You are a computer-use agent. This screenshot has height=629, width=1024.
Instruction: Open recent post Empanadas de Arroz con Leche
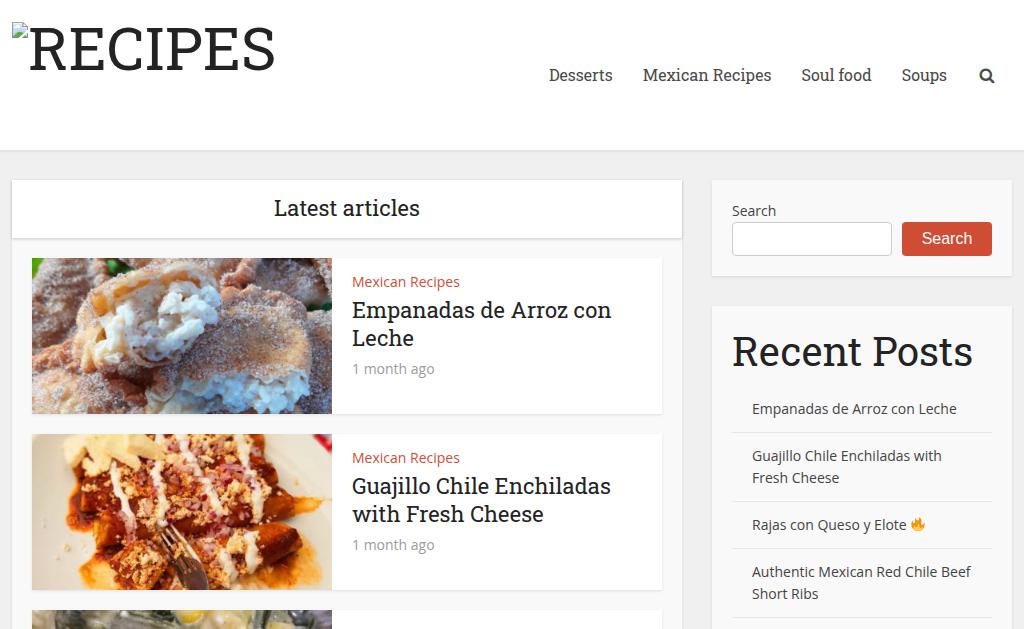tap(854, 409)
